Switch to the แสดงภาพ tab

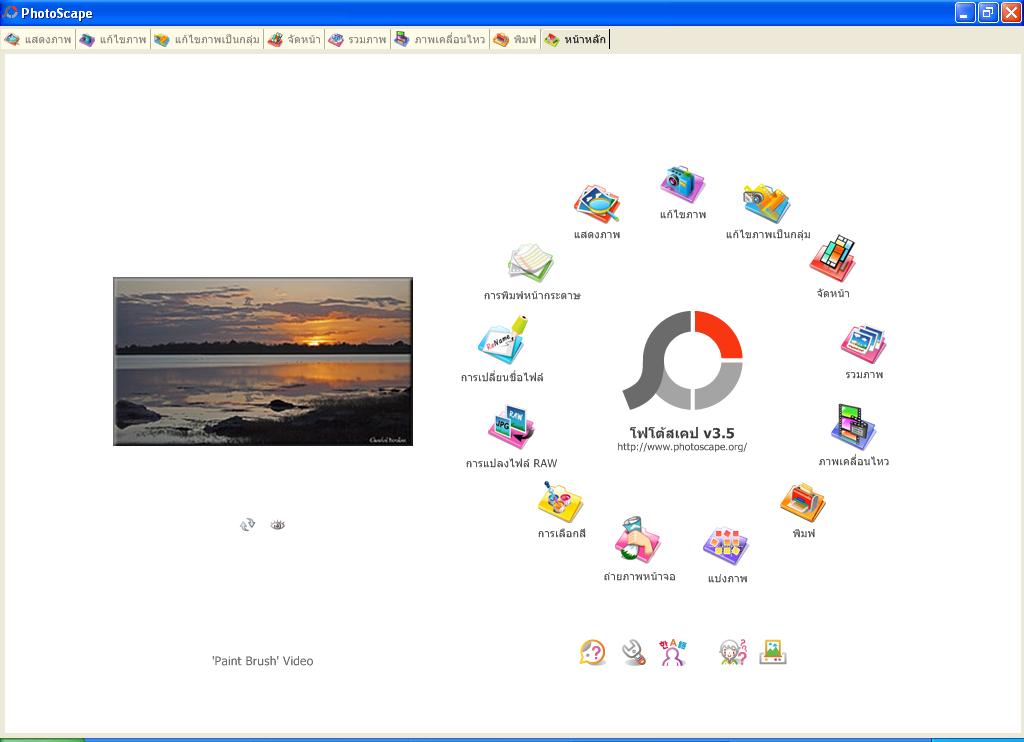pyautogui.click(x=38, y=39)
